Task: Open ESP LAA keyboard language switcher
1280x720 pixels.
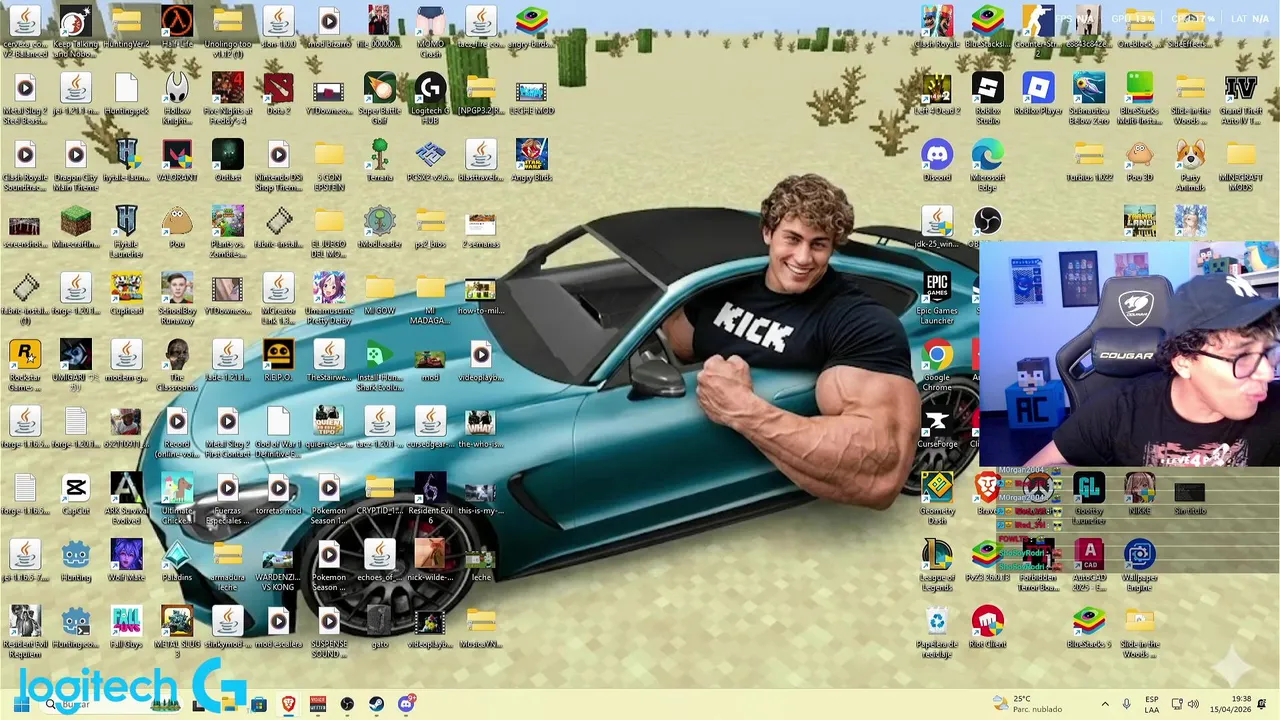Action: click(1152, 704)
